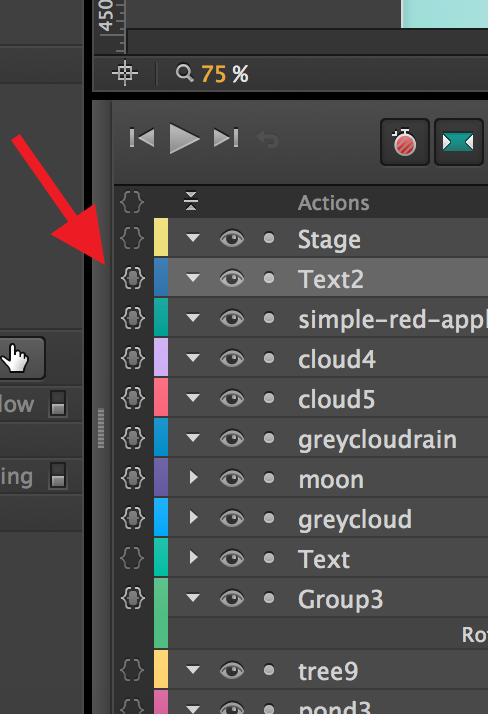This screenshot has width=488, height=714.
Task: Open actions script for moon layer
Action: pos(133,478)
